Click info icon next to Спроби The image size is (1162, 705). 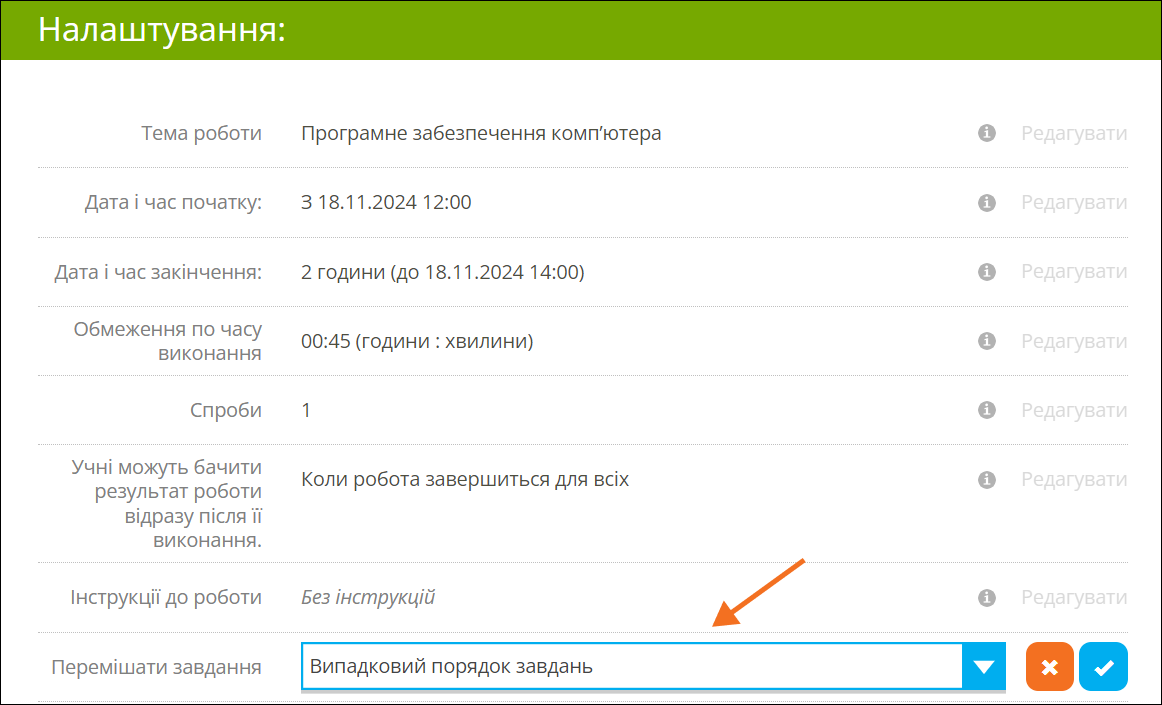pyautogui.click(x=986, y=410)
